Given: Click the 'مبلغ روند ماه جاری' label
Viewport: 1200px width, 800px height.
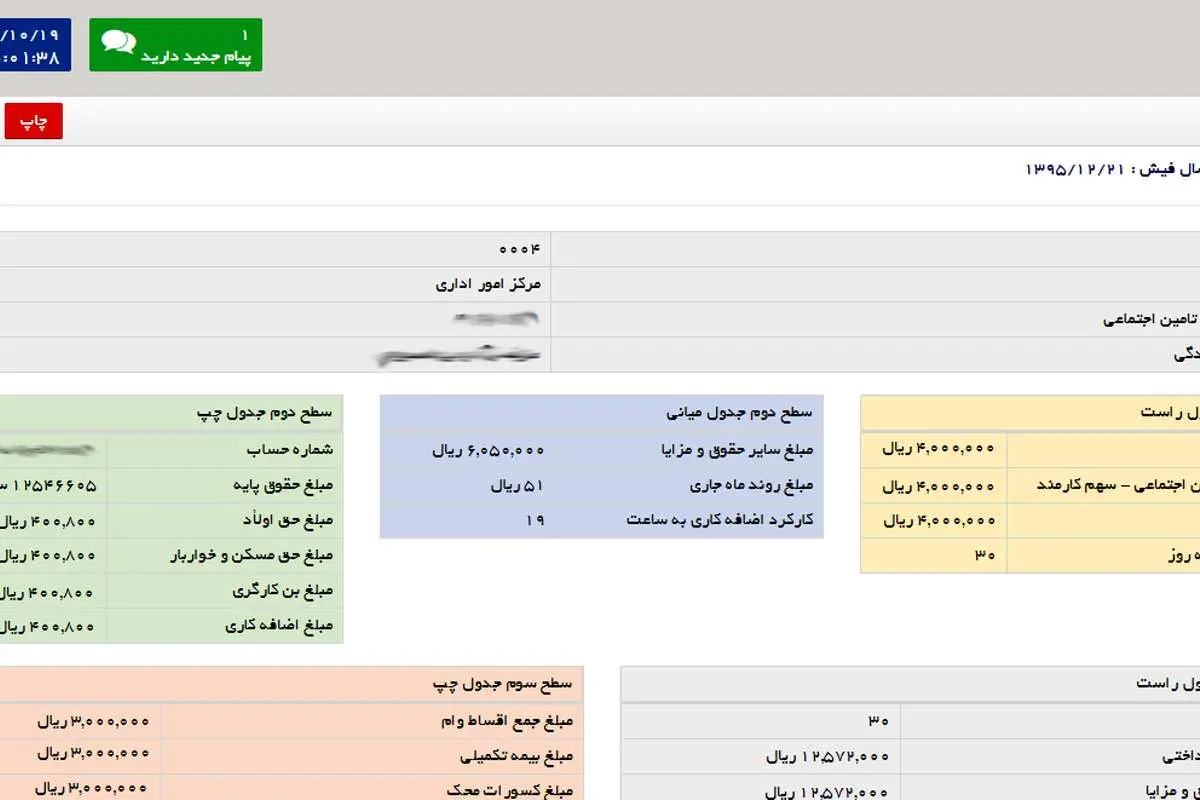Looking at the screenshot, I should tap(752, 486).
